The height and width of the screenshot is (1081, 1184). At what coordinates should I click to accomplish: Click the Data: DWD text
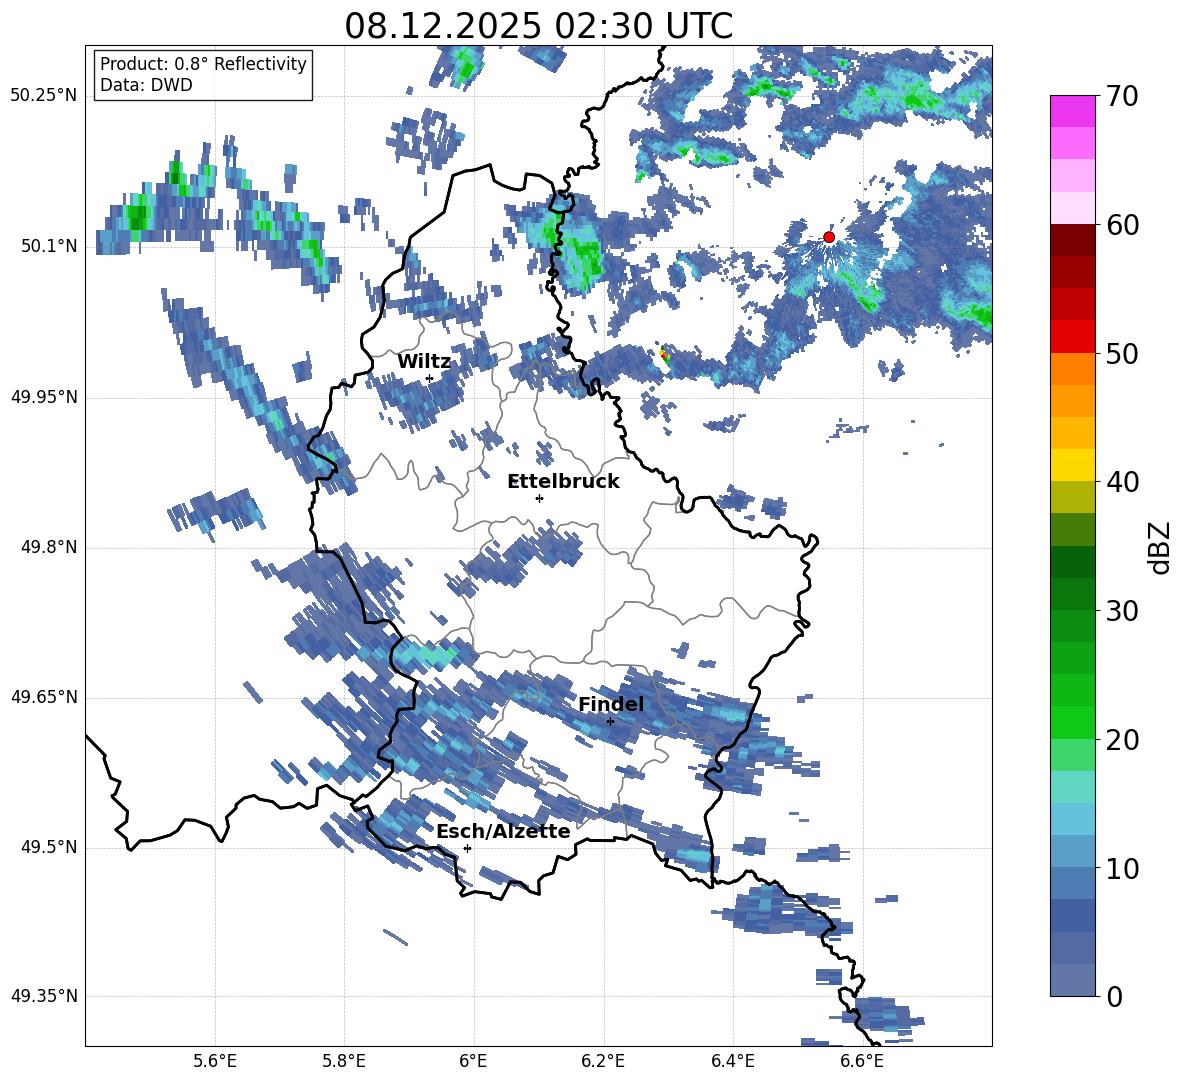(146, 85)
